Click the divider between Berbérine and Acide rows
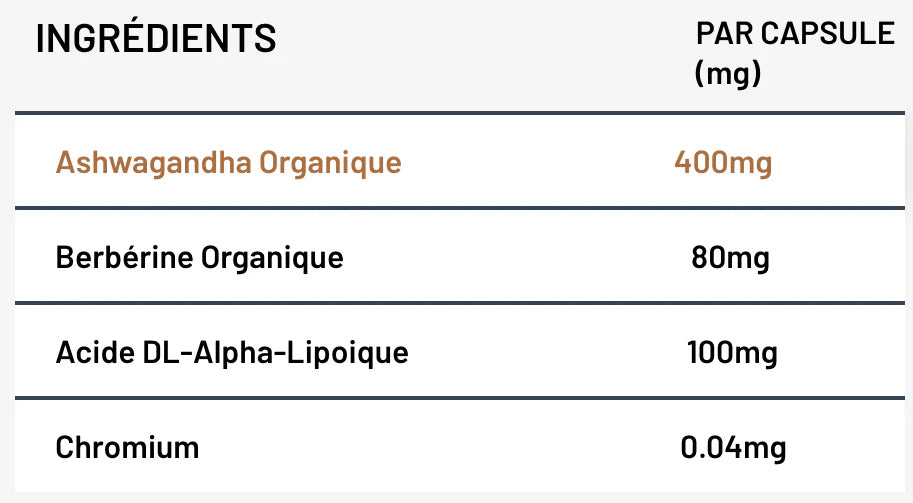 456,303
